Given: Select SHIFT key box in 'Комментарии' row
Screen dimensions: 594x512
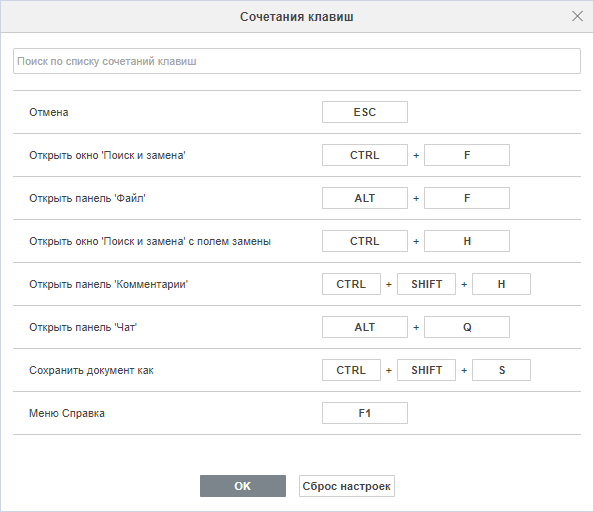Looking at the screenshot, I should click(x=426, y=284).
